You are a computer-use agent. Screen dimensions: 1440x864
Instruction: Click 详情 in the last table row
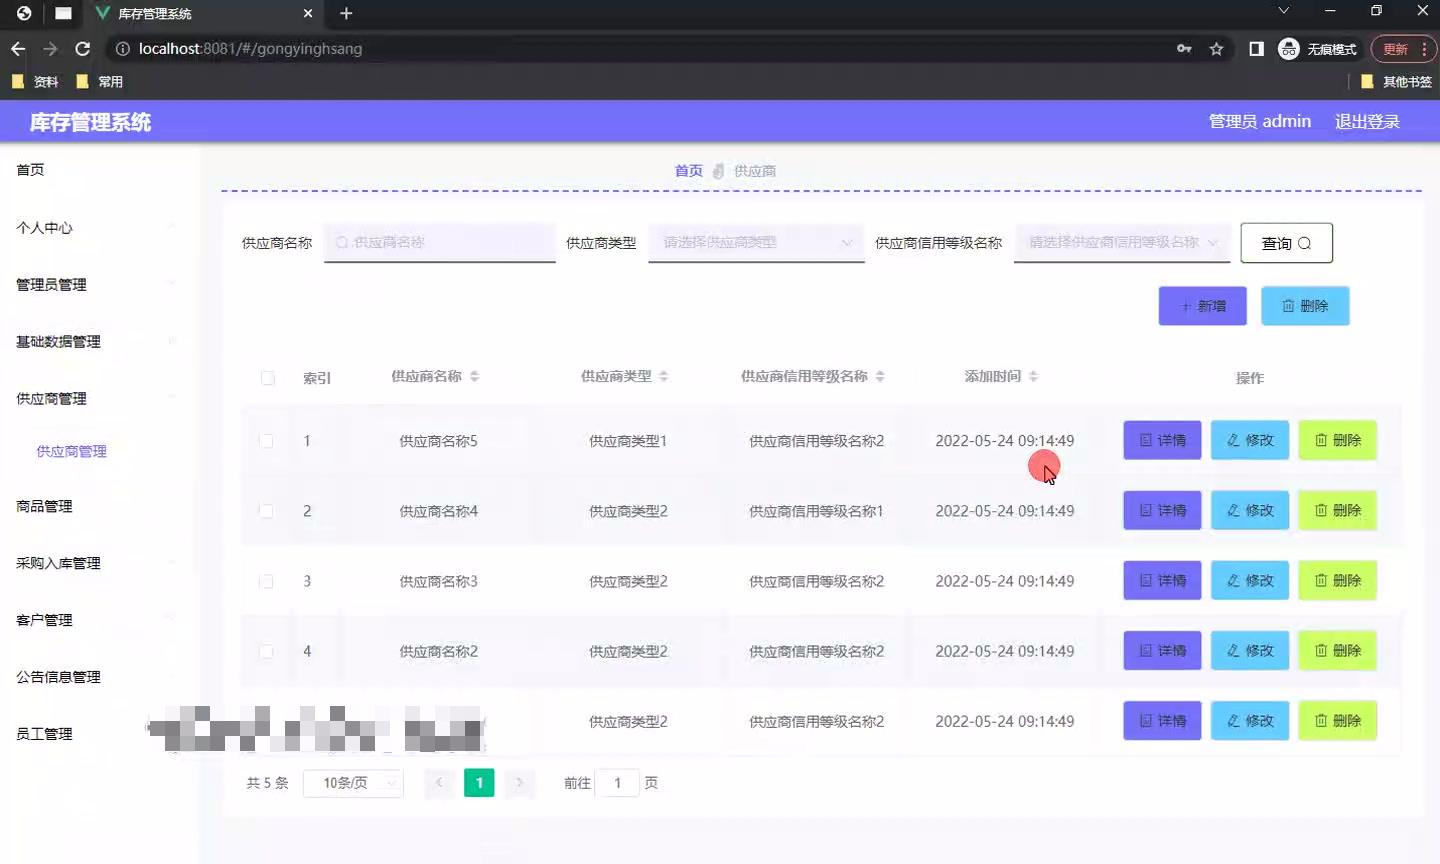pyautogui.click(x=1162, y=720)
